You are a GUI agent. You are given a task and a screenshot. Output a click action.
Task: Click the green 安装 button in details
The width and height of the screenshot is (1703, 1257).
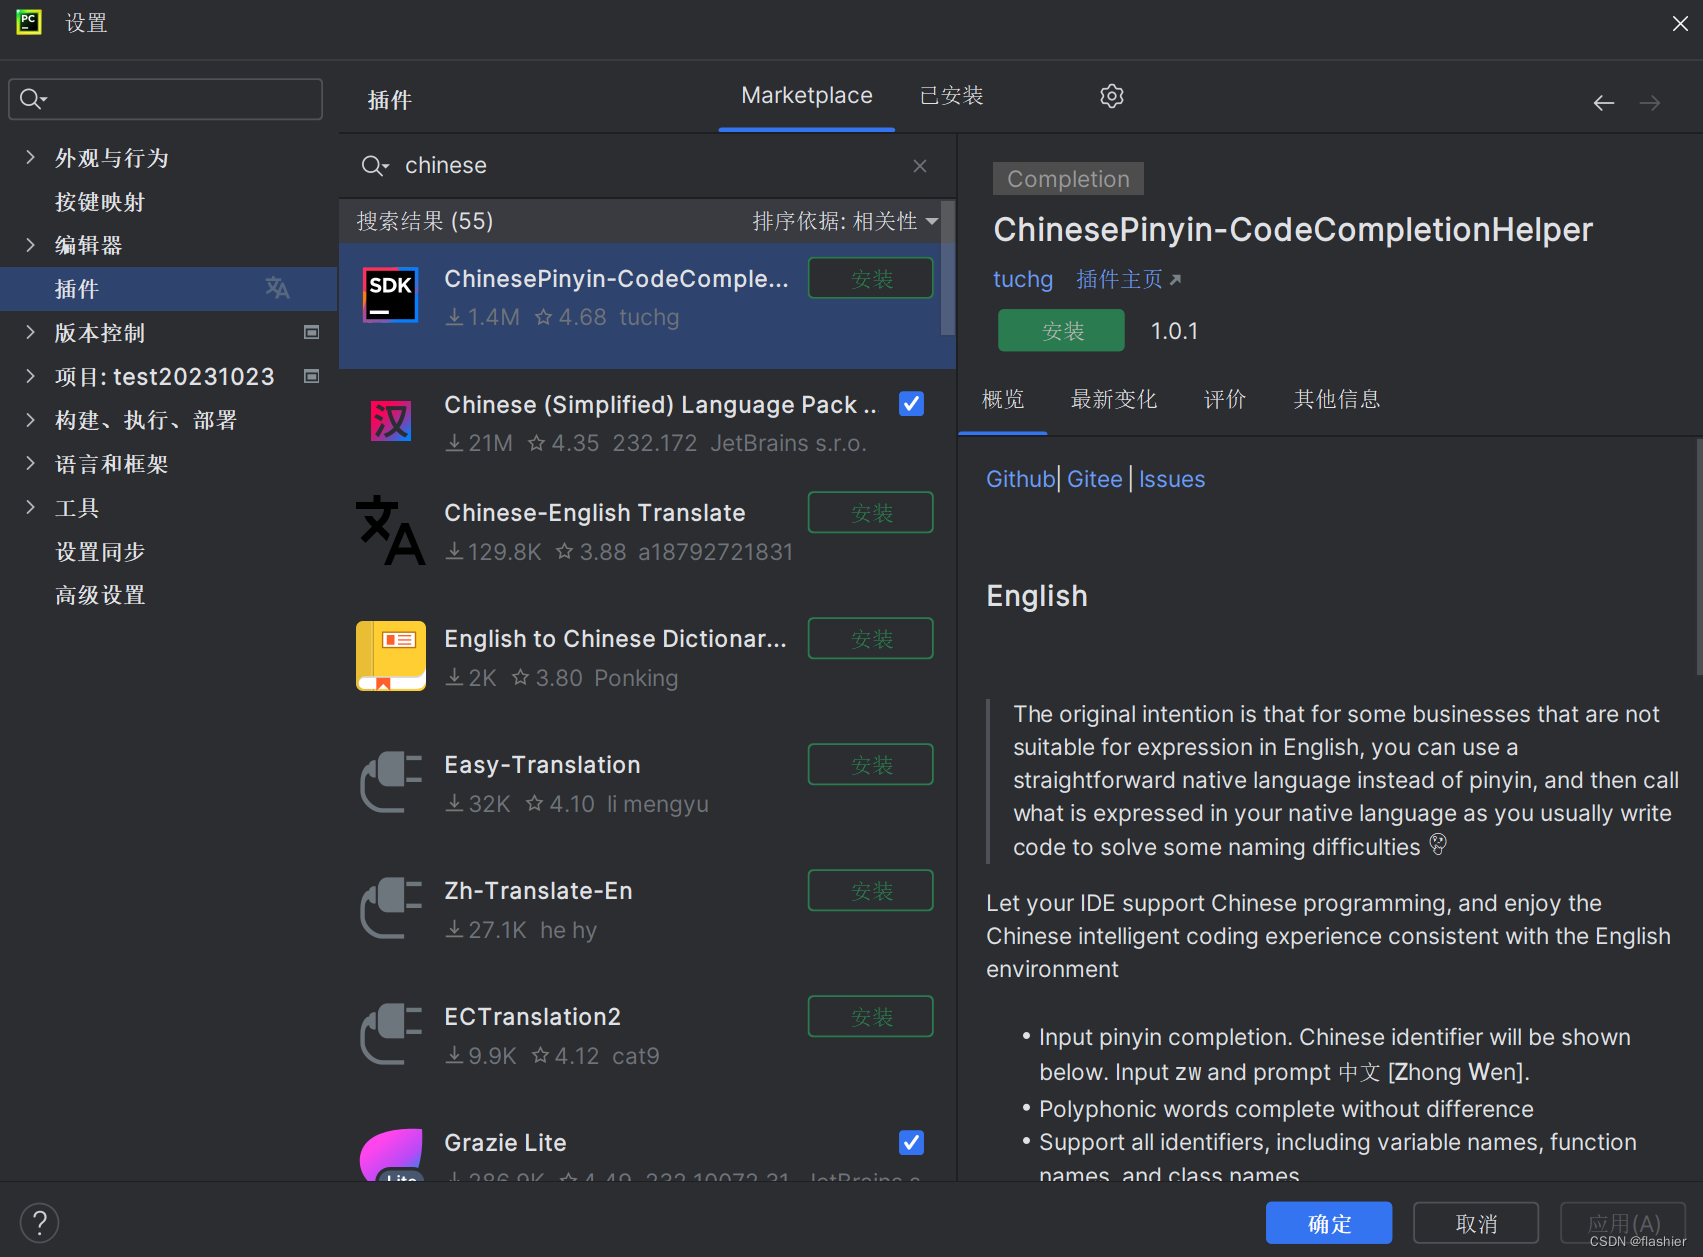click(1062, 331)
